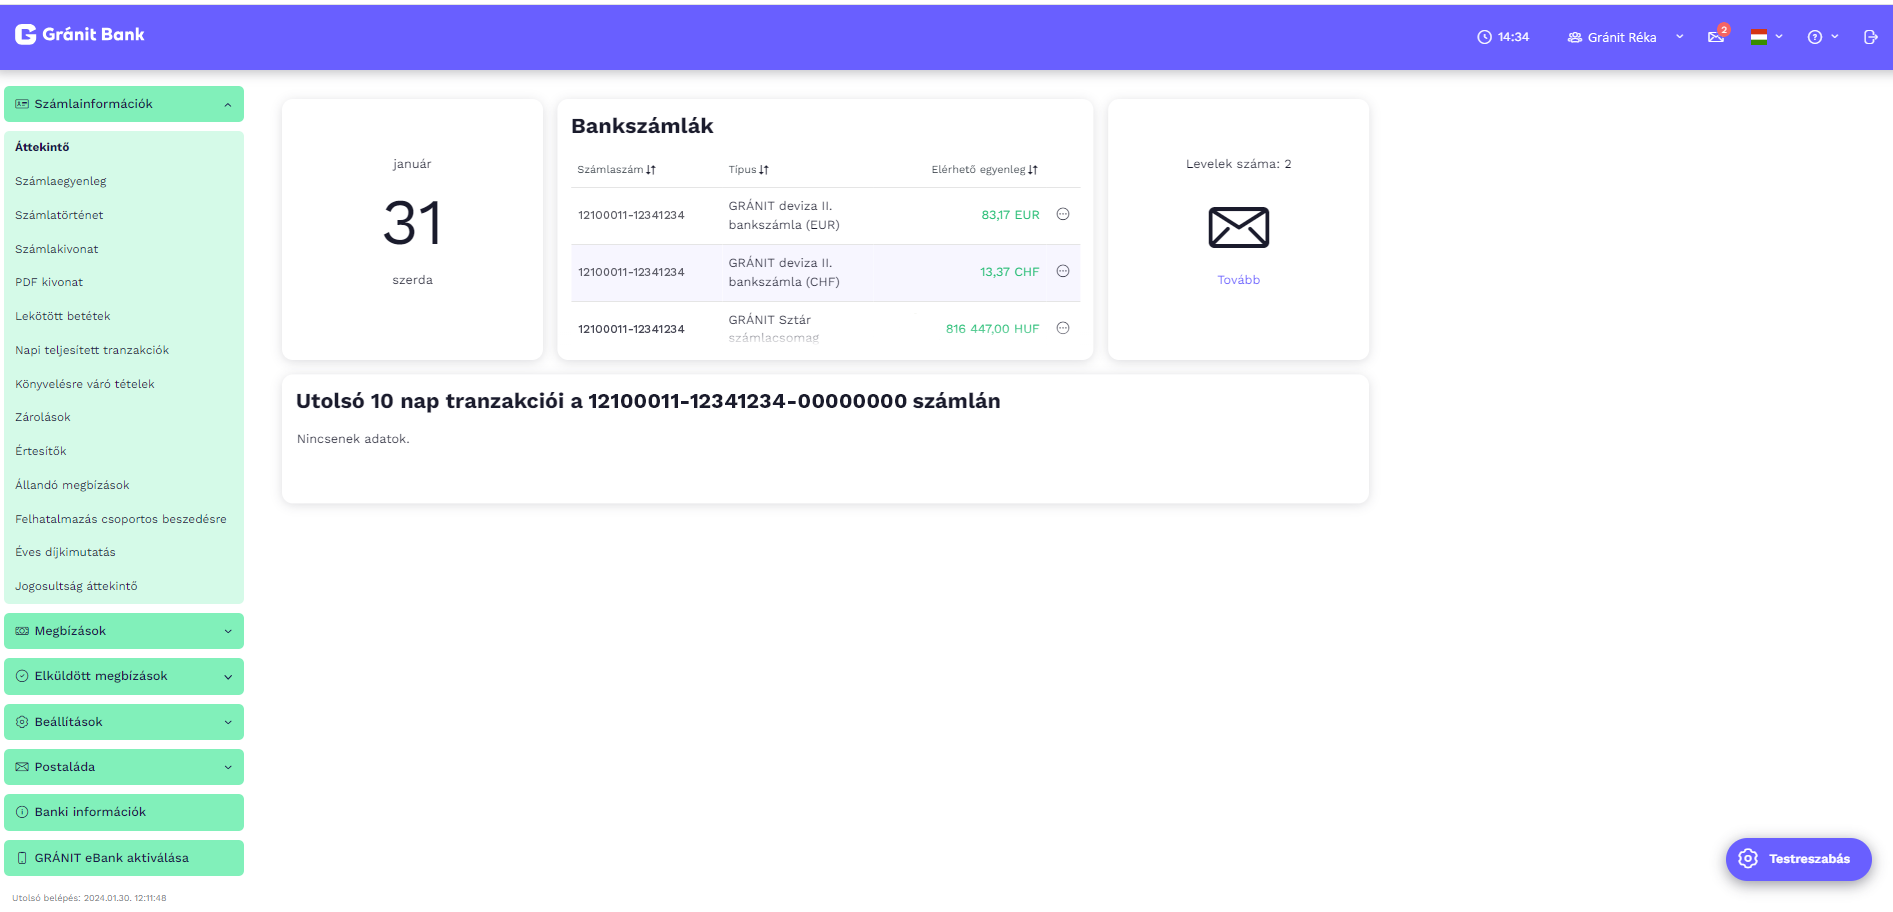Open Állandó megbízások menu item
This screenshot has width=1893, height=912.
click(72, 485)
